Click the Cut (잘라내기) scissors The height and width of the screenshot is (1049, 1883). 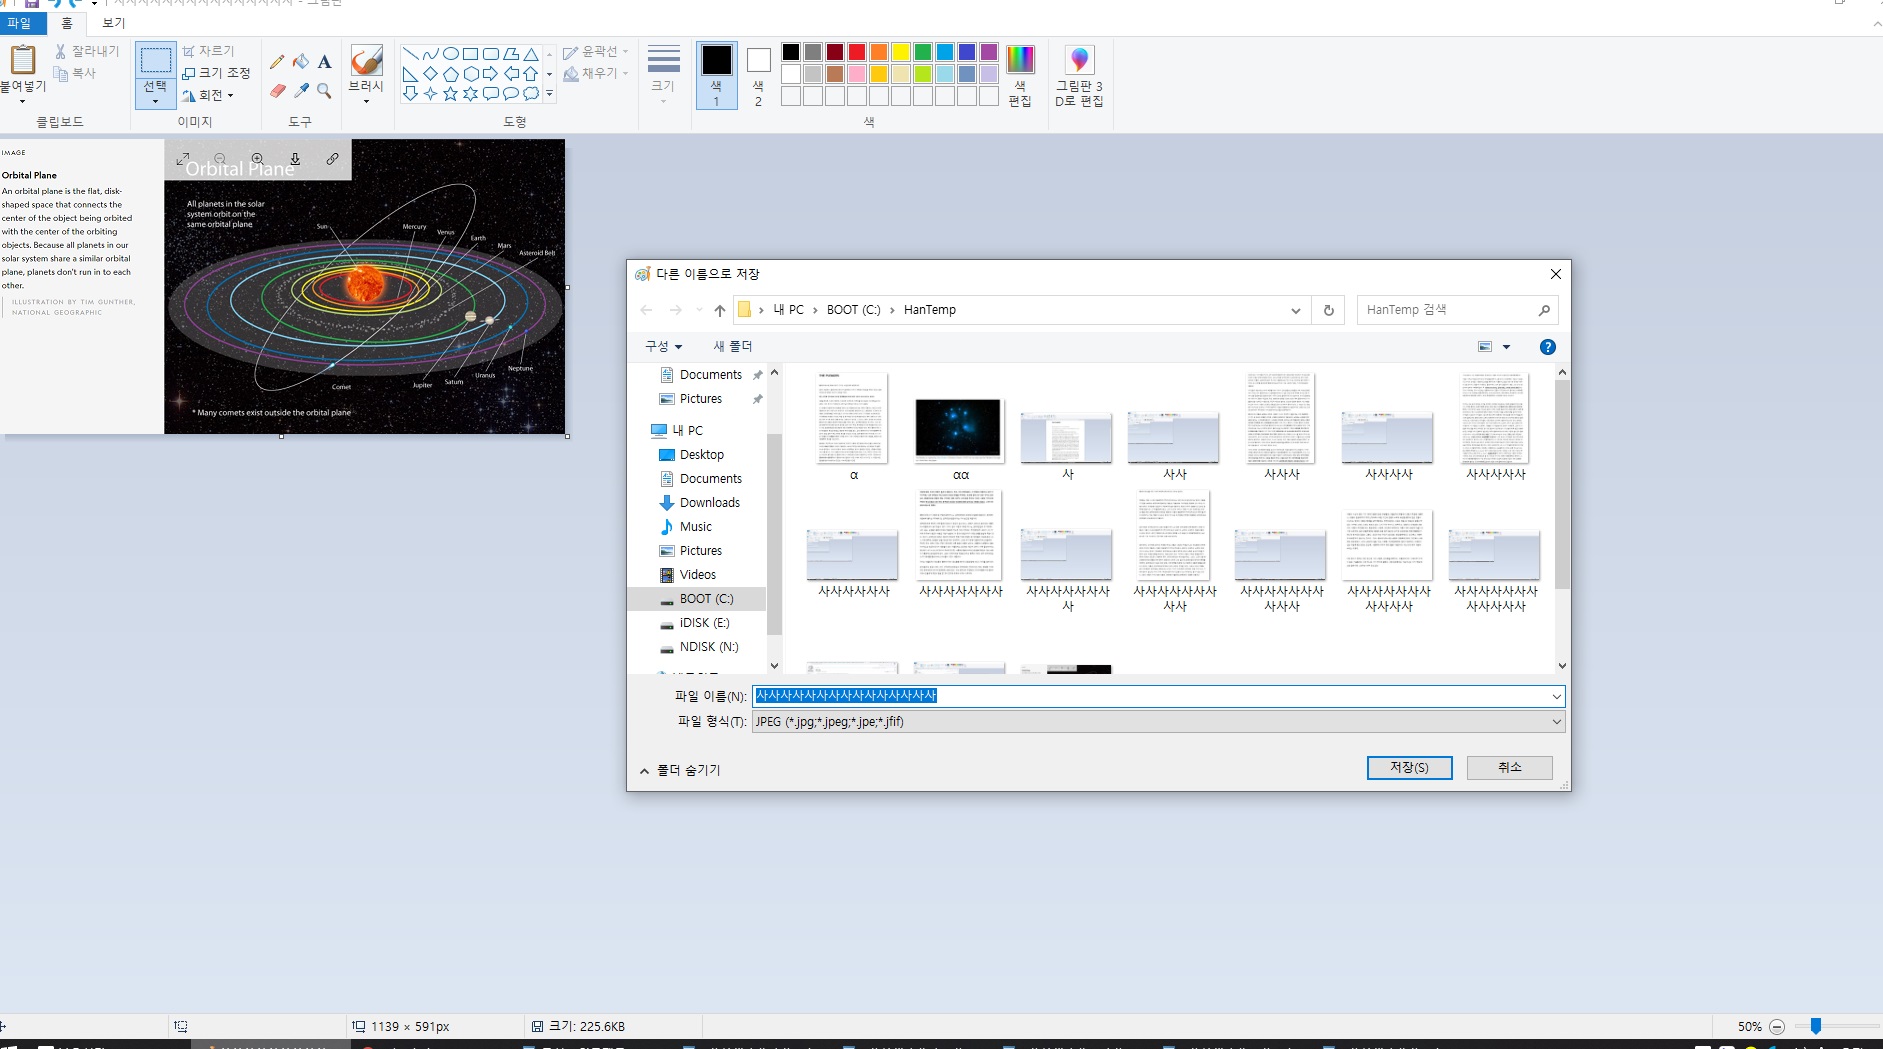(x=87, y=51)
